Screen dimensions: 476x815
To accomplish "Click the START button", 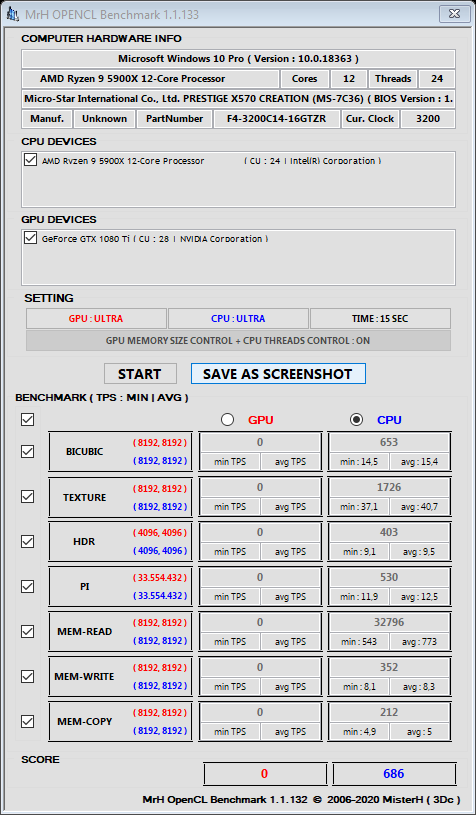I will (x=140, y=374).
